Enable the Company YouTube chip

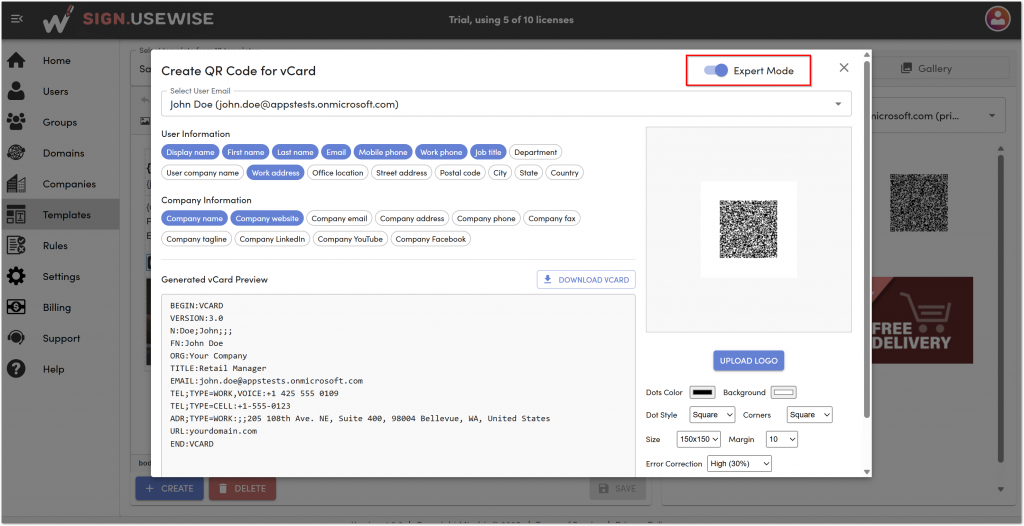click(x=351, y=239)
